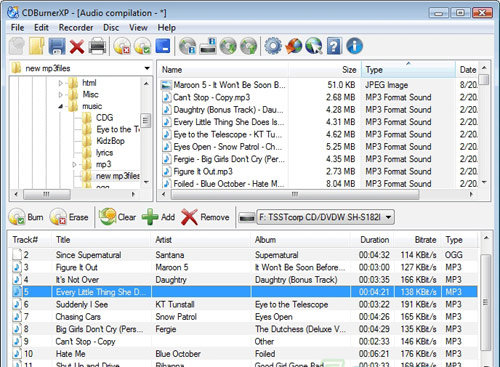Open settings with the gear icon
The image size is (500, 367).
[273, 46]
